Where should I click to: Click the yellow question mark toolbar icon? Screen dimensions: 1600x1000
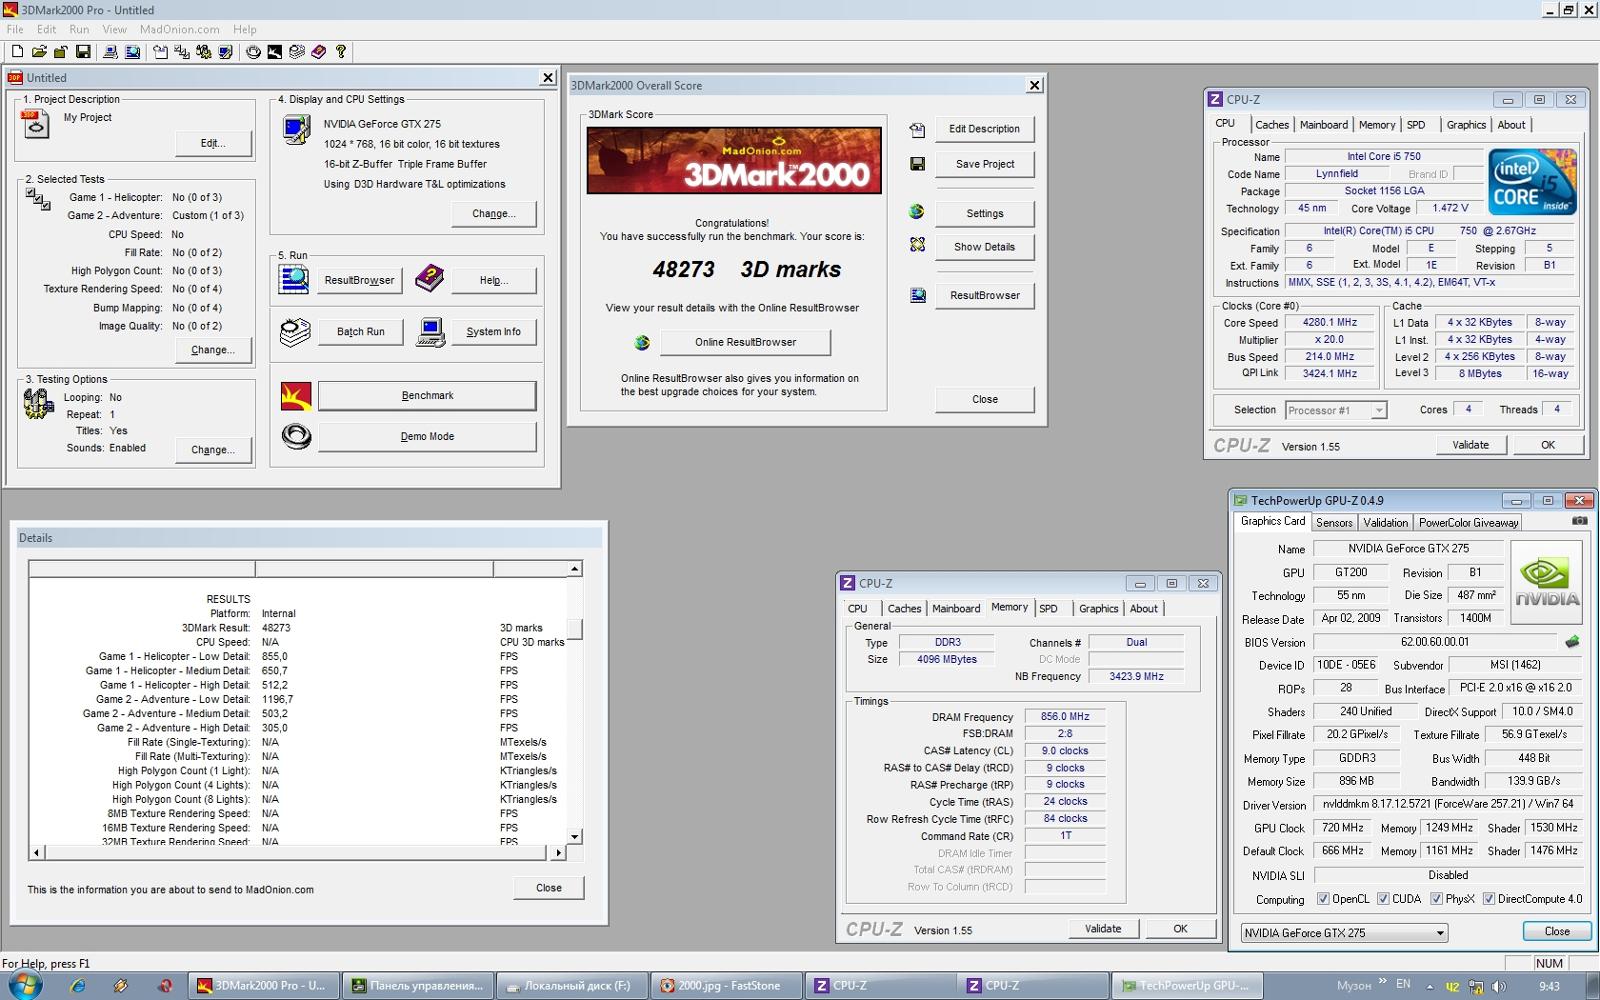[341, 52]
